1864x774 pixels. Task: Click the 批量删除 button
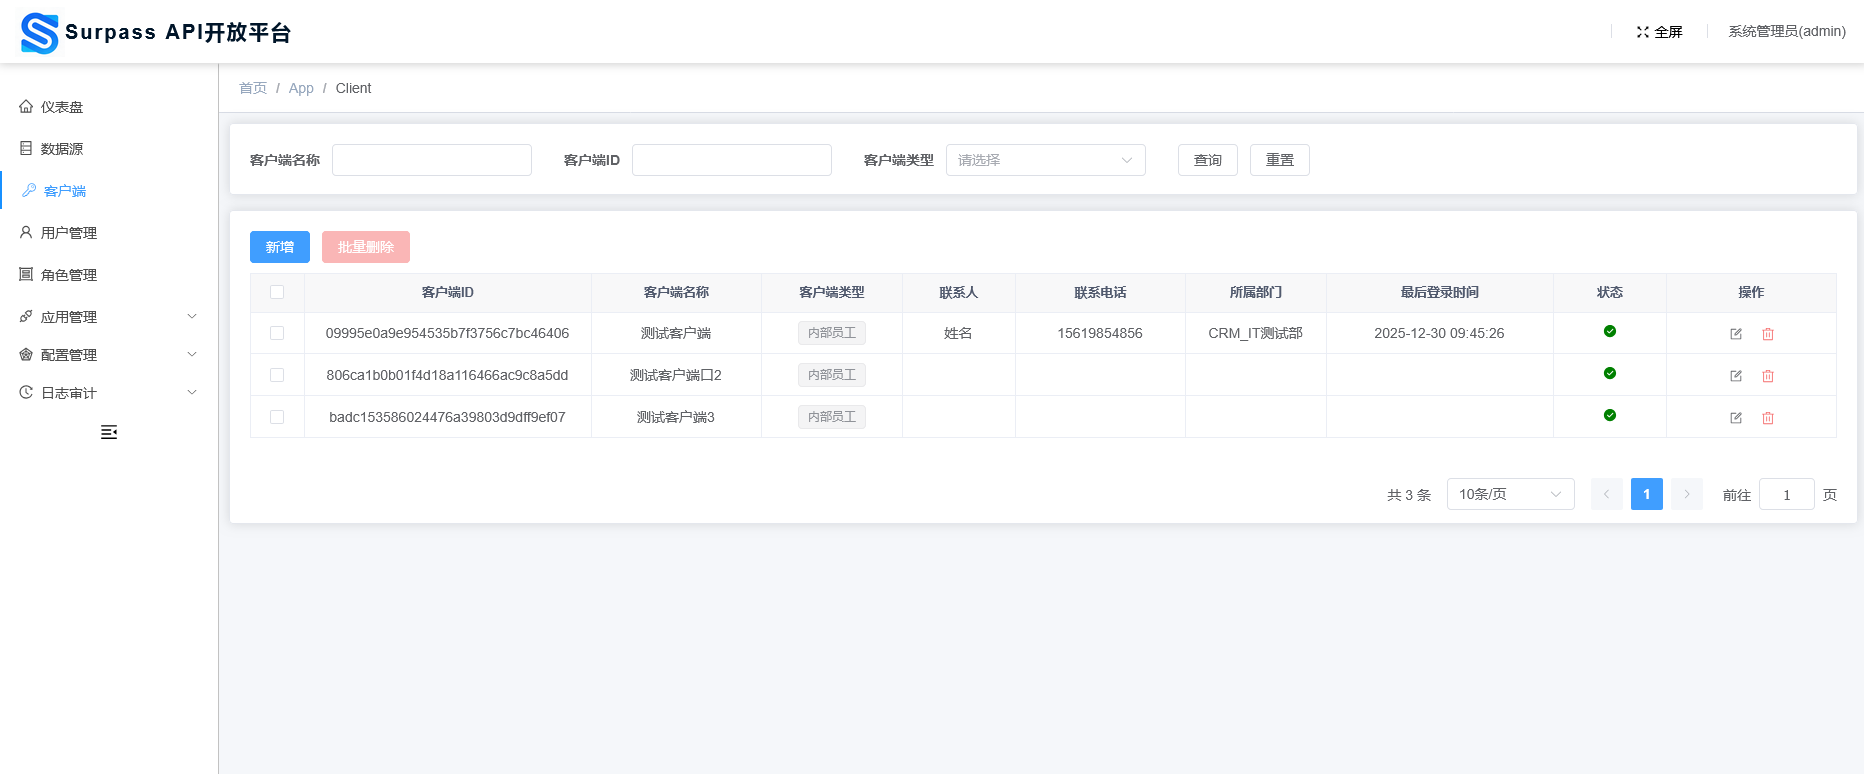[366, 247]
